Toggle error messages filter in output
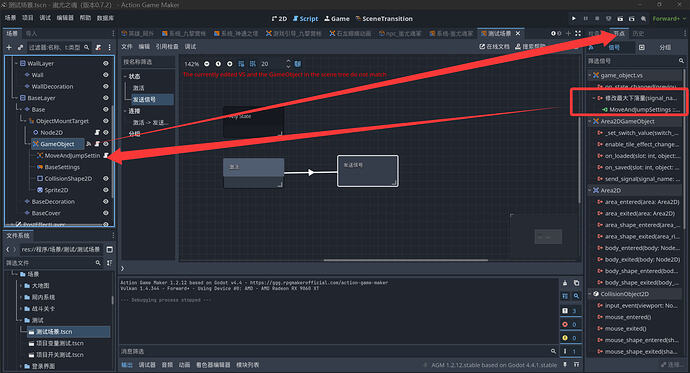The height and width of the screenshot is (373, 690). coord(570,325)
